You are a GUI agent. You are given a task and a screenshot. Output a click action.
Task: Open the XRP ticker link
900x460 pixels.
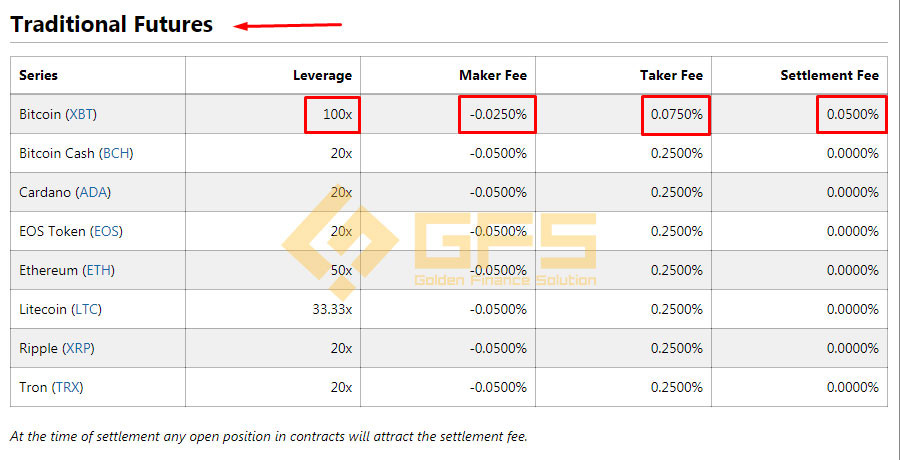(79, 349)
